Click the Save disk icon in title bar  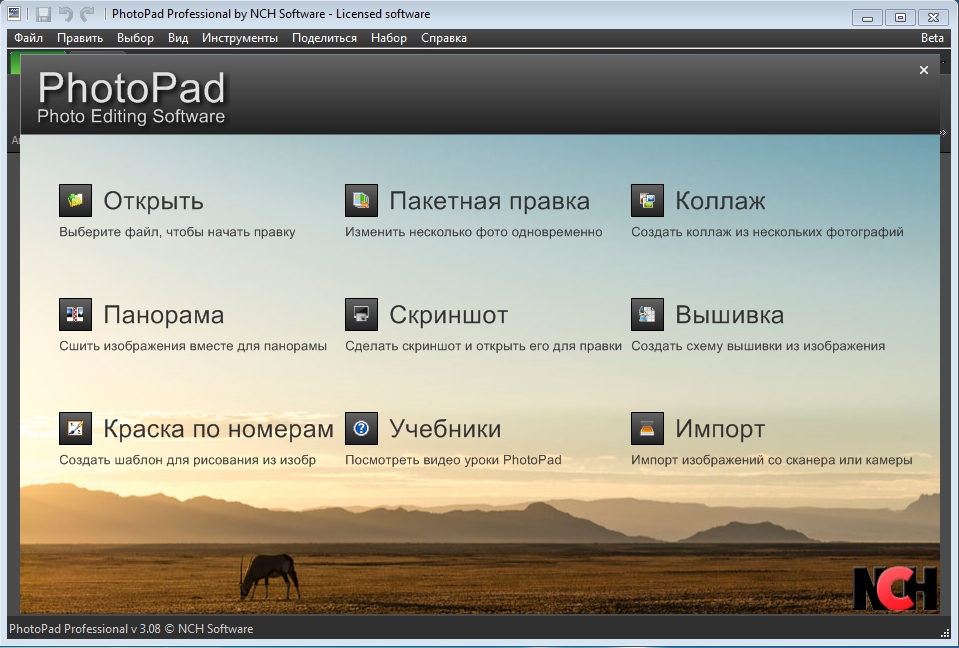point(43,14)
